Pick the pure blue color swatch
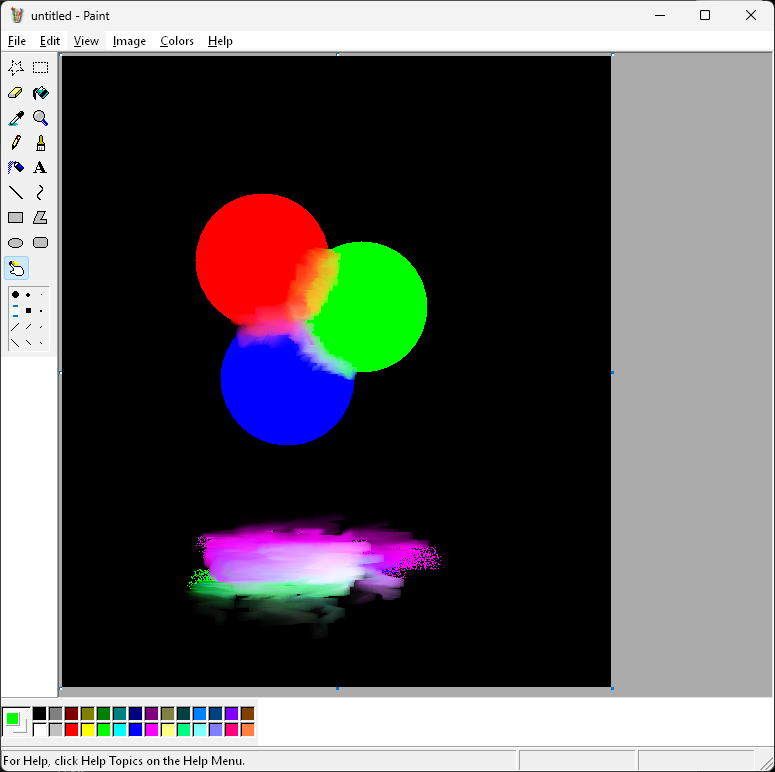 pos(135,729)
